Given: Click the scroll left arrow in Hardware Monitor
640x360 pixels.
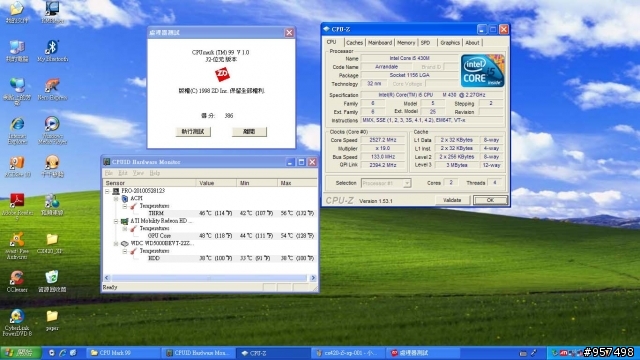Looking at the screenshot, I should [x=107, y=278].
